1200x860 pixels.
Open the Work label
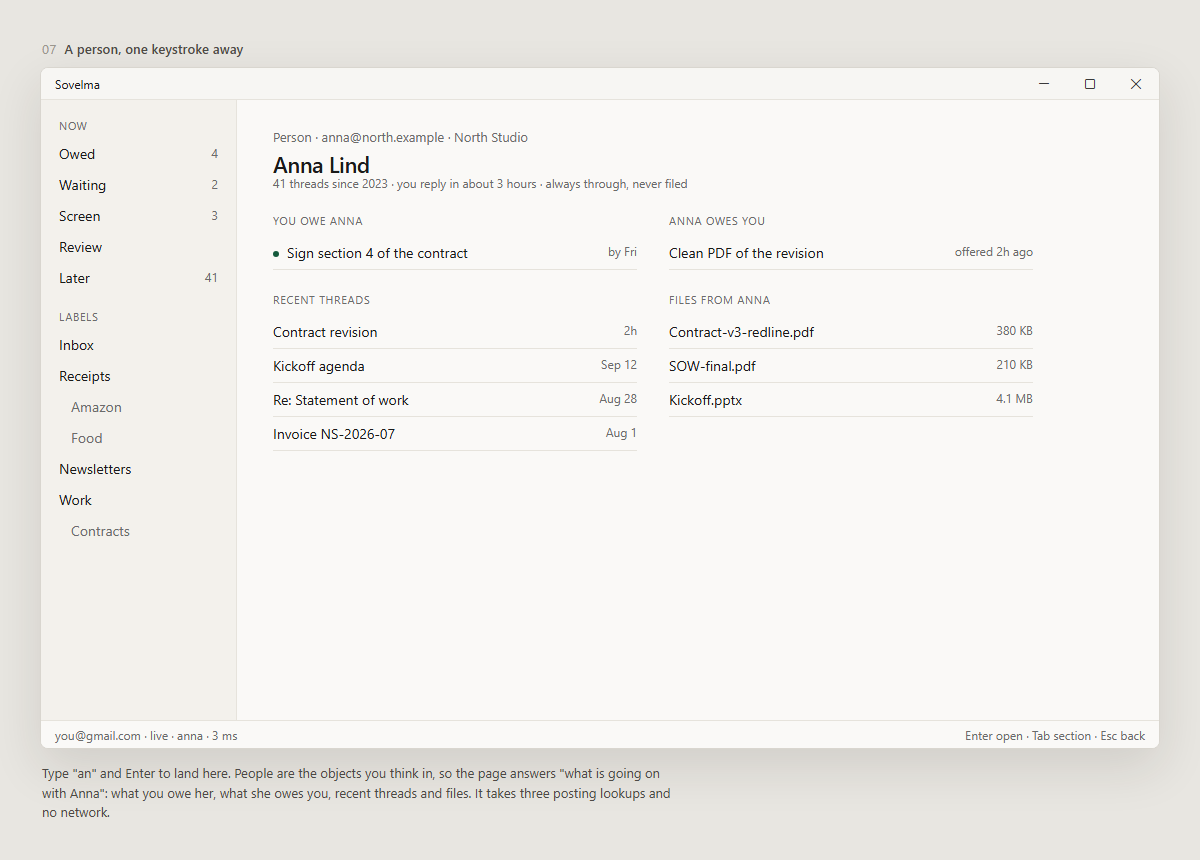click(138, 500)
